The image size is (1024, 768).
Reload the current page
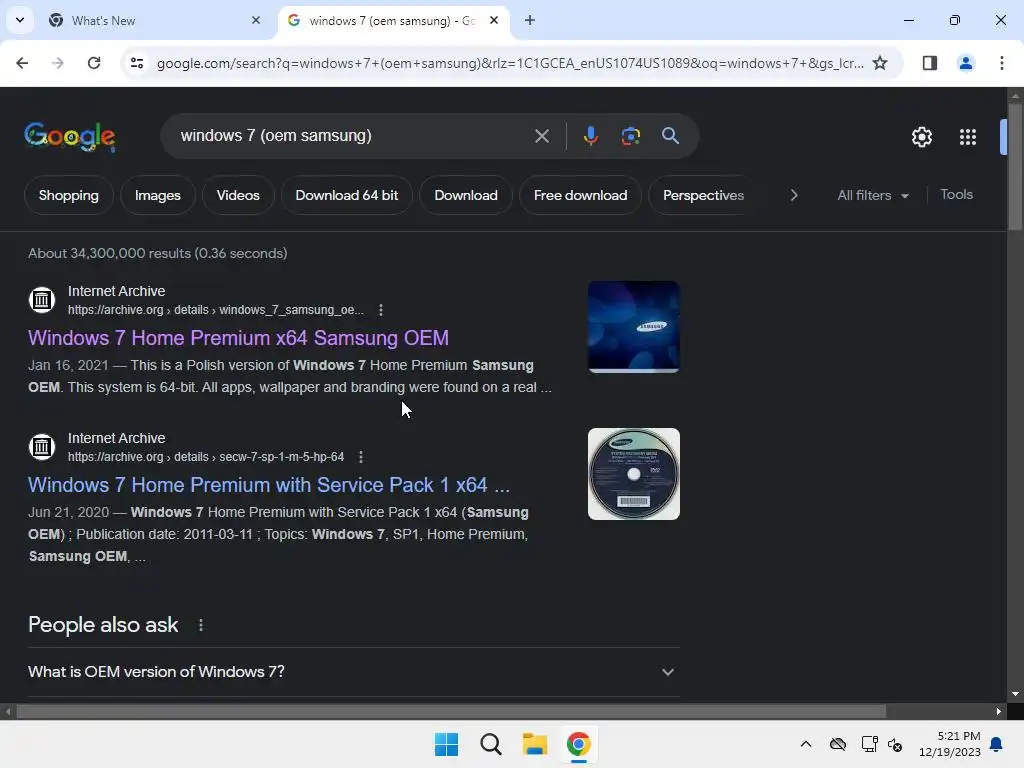pos(94,63)
